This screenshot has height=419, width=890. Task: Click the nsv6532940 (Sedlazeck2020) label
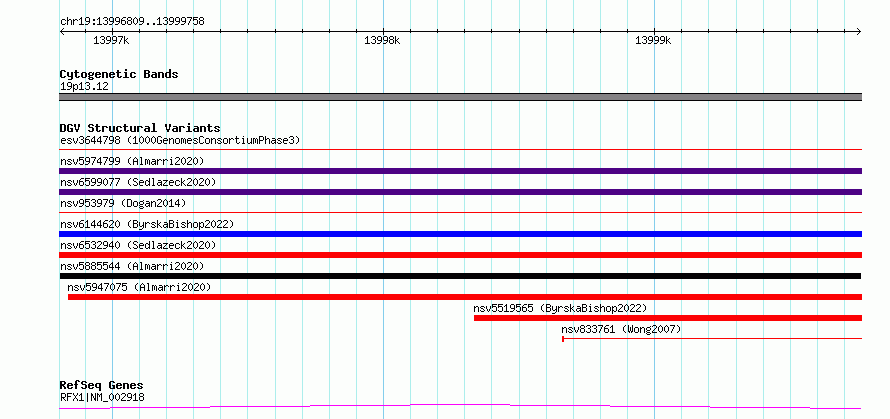pos(138,245)
